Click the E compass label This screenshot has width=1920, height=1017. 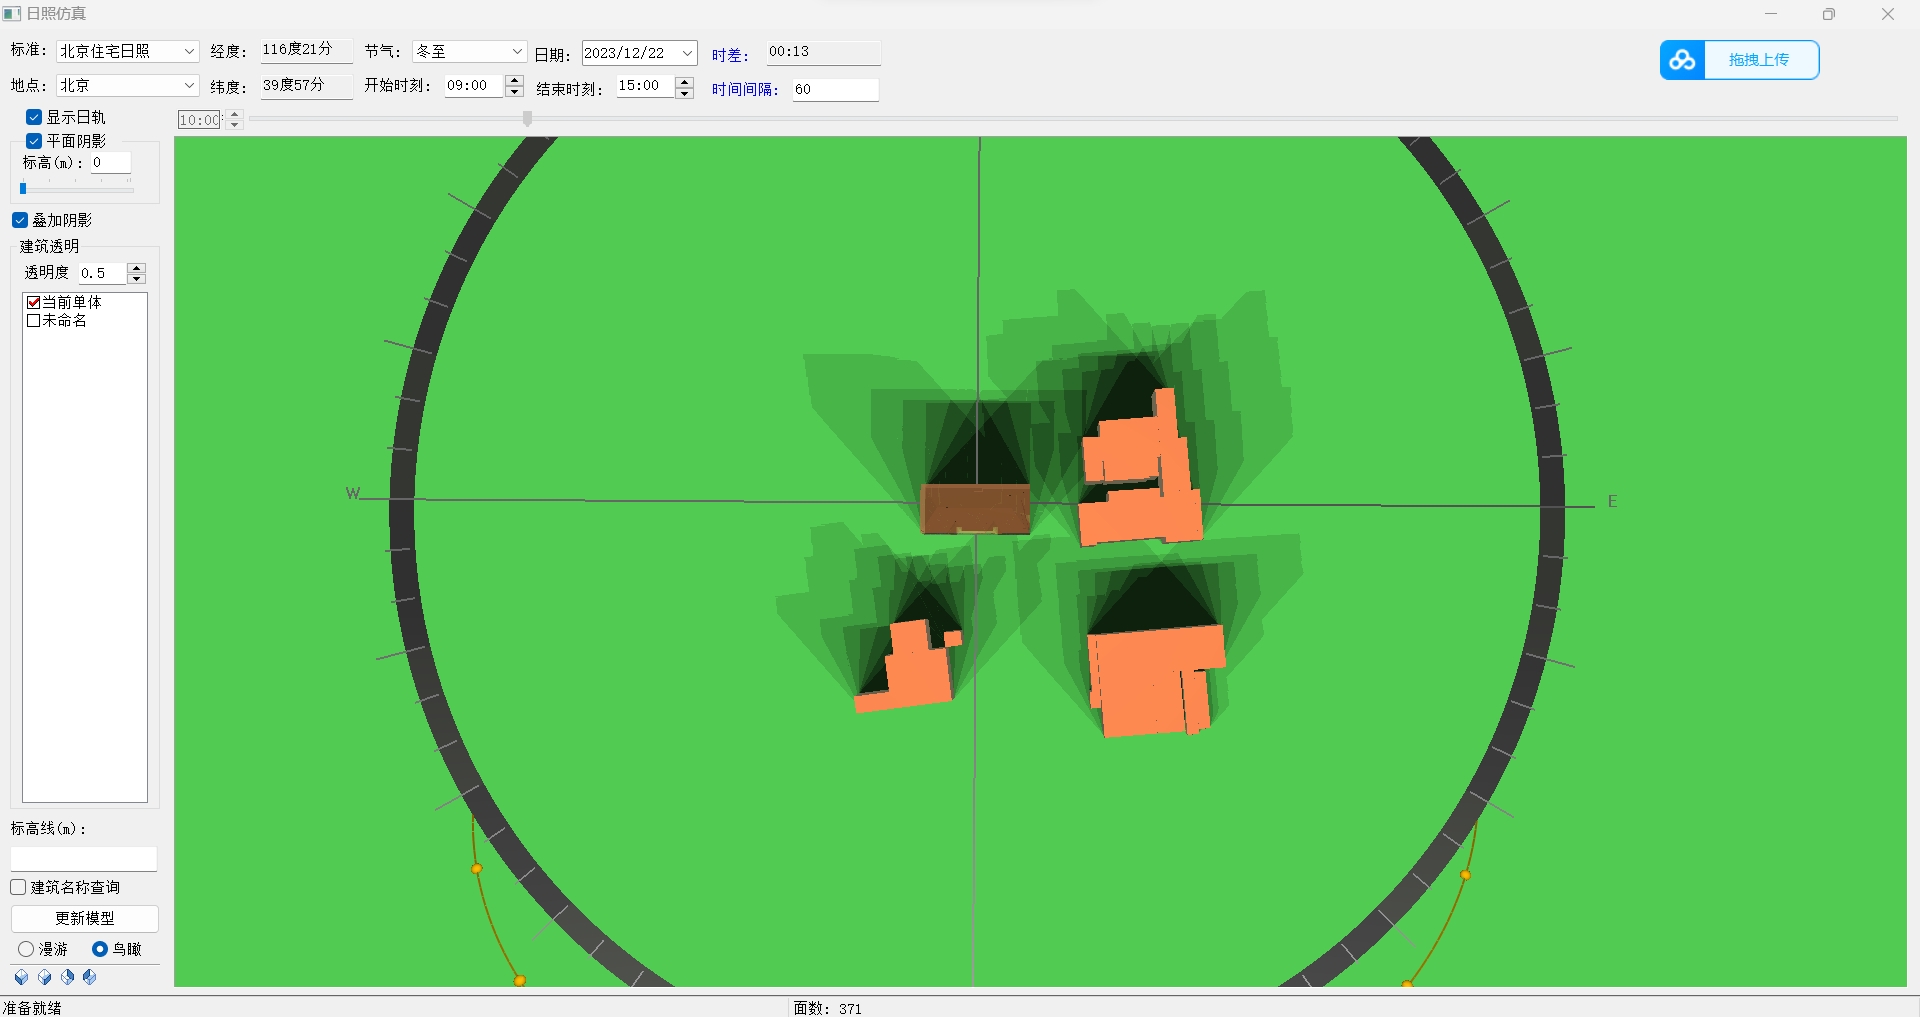(1612, 501)
